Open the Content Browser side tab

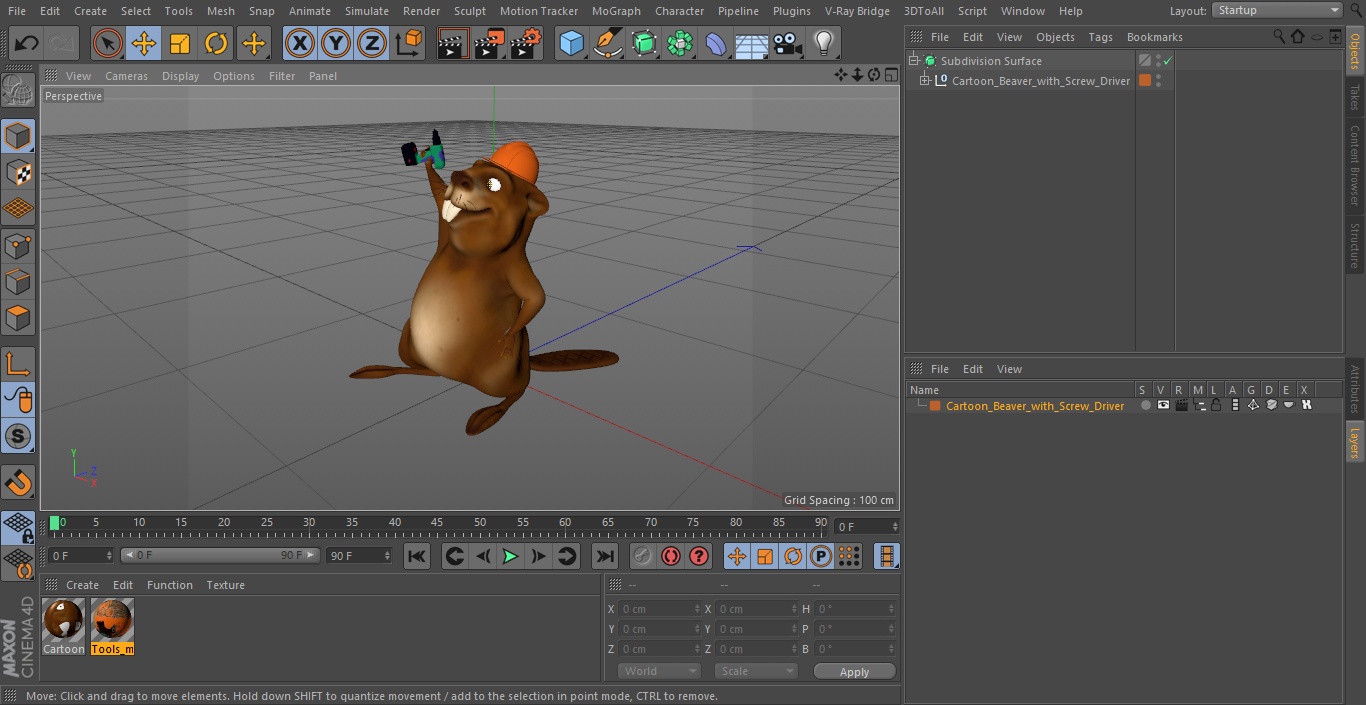click(x=1355, y=165)
